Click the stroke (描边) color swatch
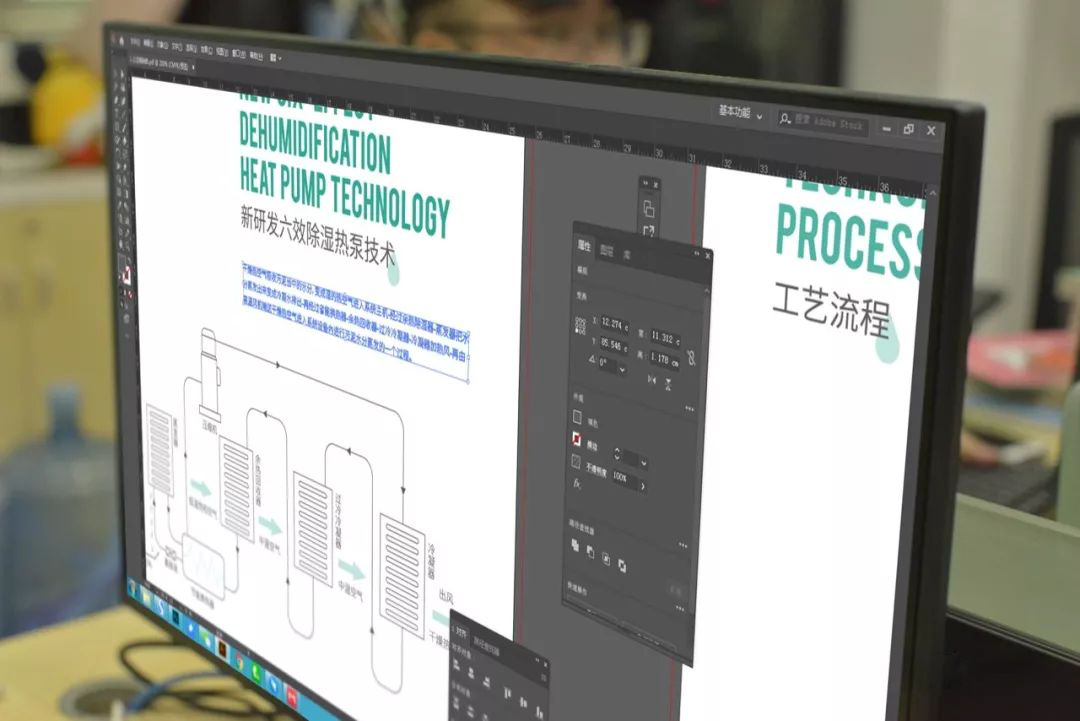The width and height of the screenshot is (1080, 721). tap(577, 439)
